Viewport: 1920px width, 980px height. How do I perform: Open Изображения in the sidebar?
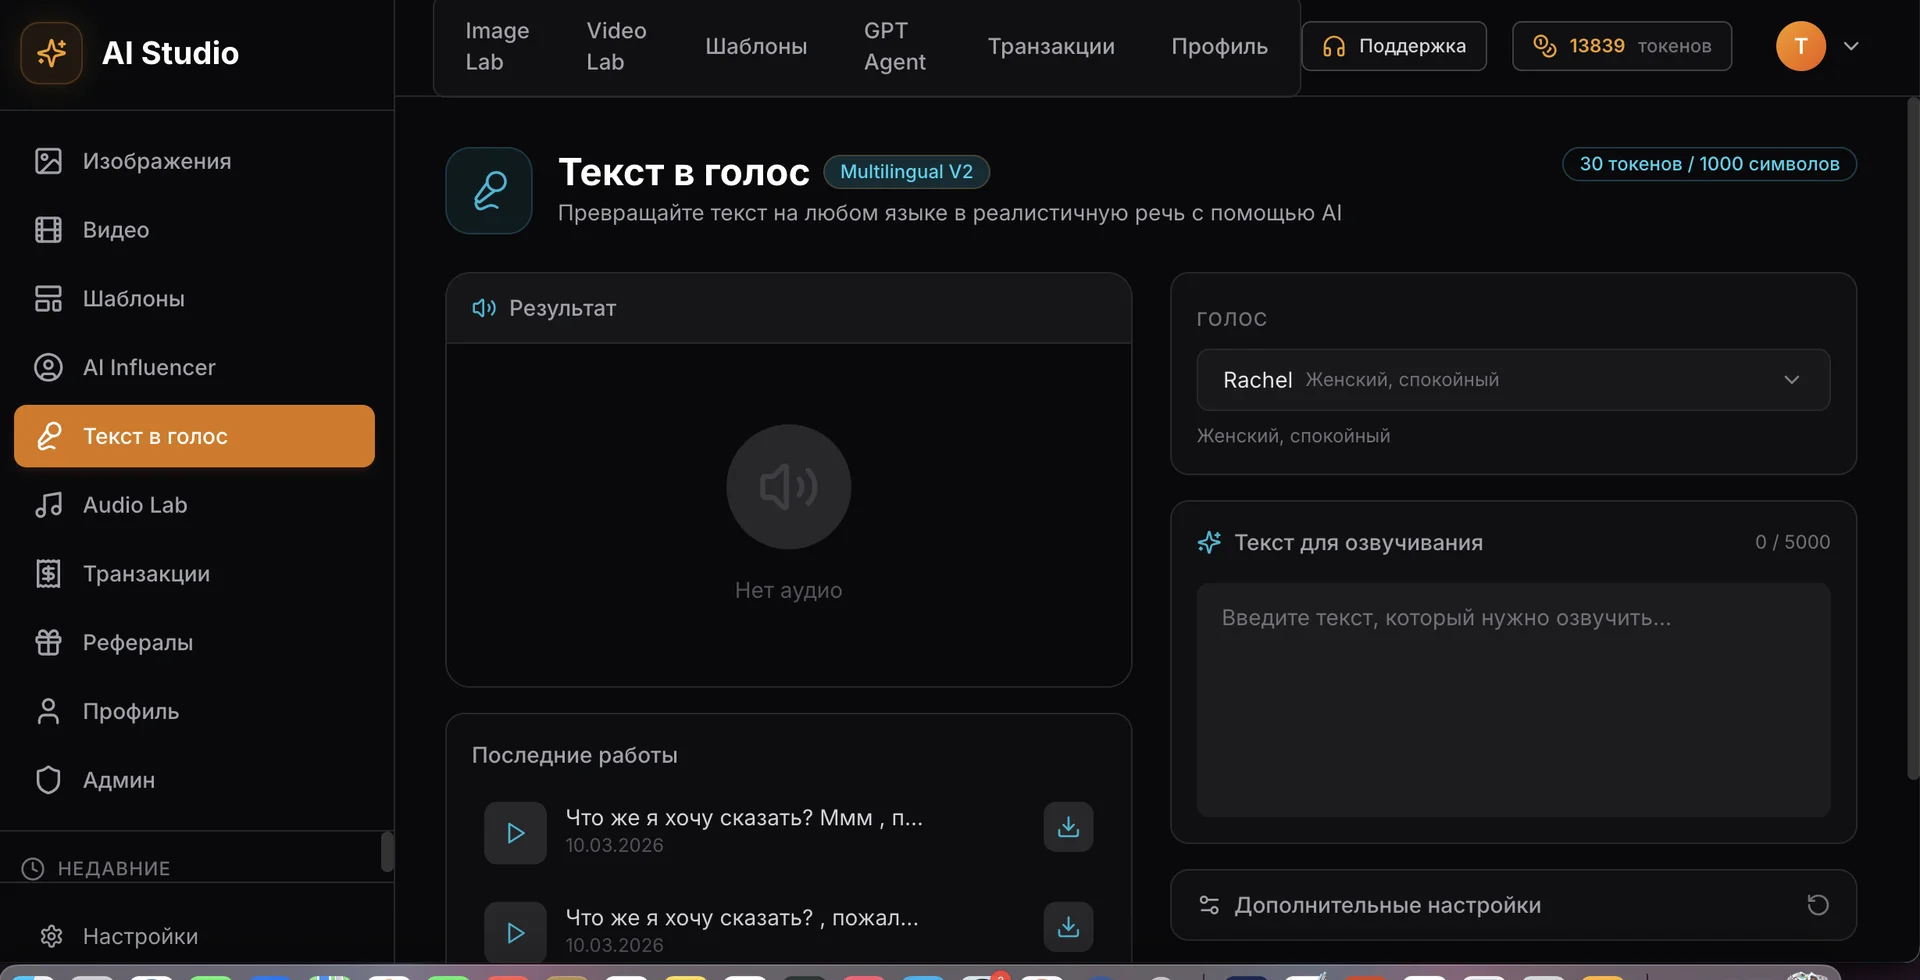point(194,161)
